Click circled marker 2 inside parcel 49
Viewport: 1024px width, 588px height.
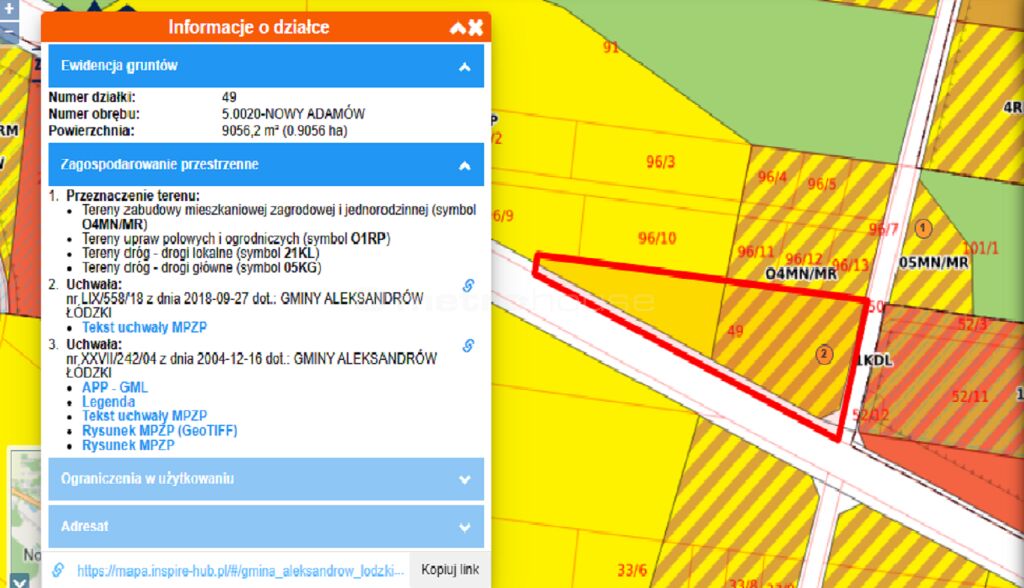click(x=824, y=353)
